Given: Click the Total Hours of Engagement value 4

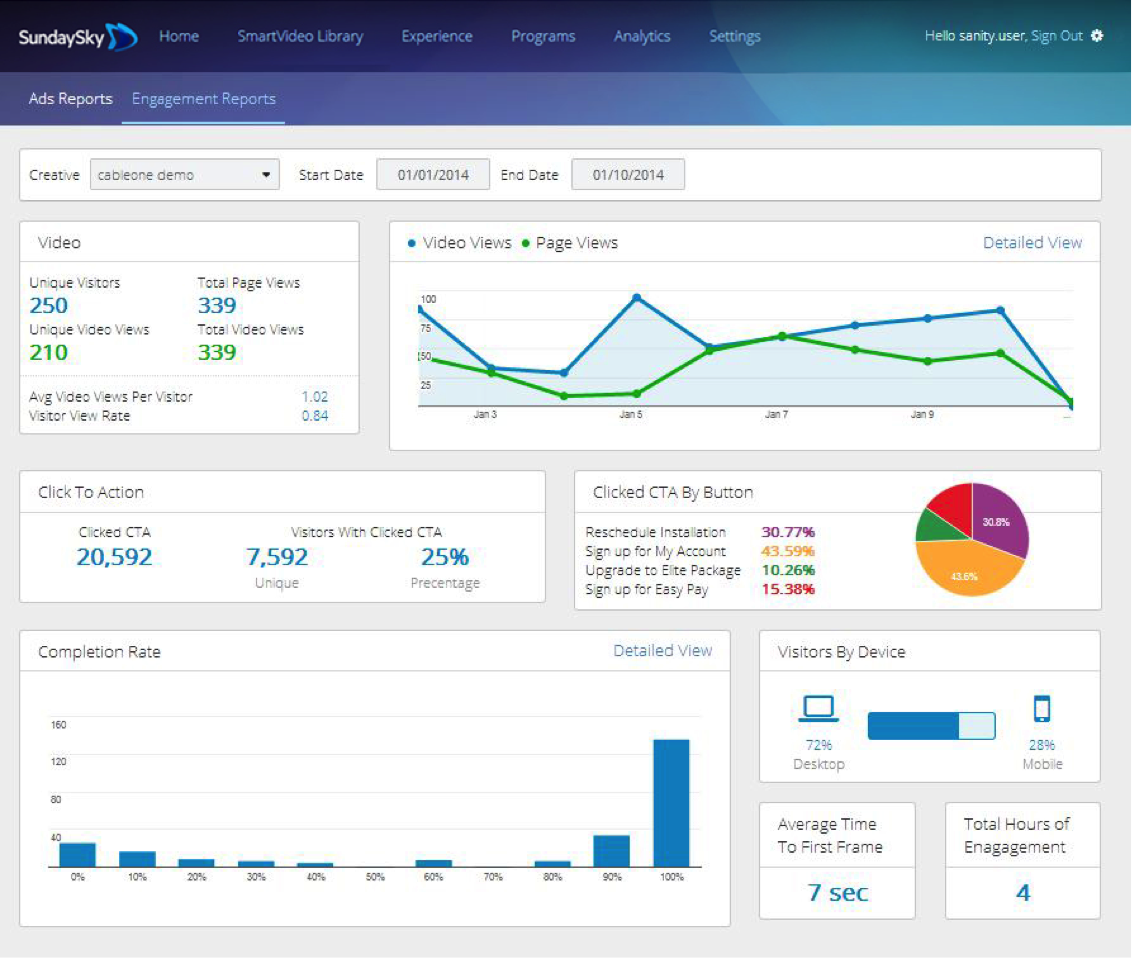Looking at the screenshot, I should [x=1023, y=892].
